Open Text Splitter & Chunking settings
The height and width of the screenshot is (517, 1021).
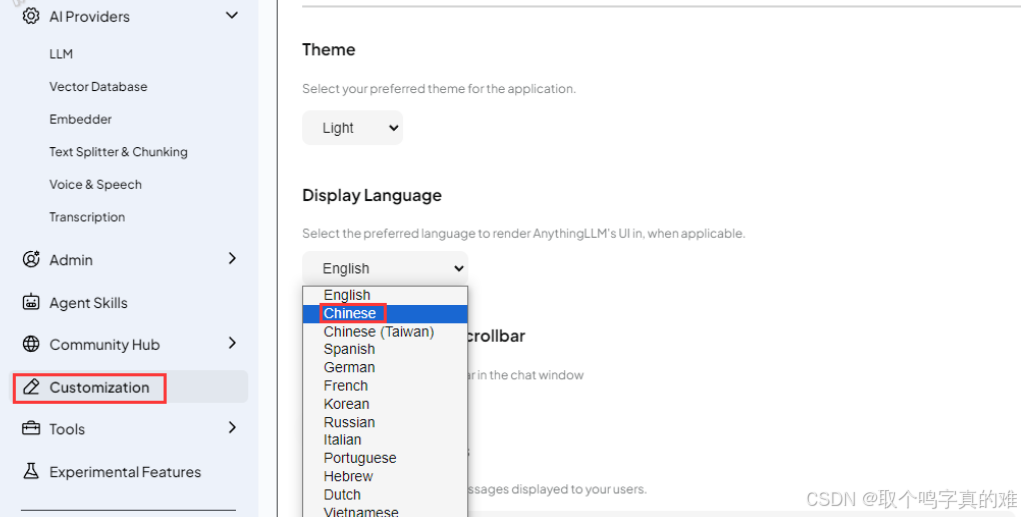pos(119,152)
